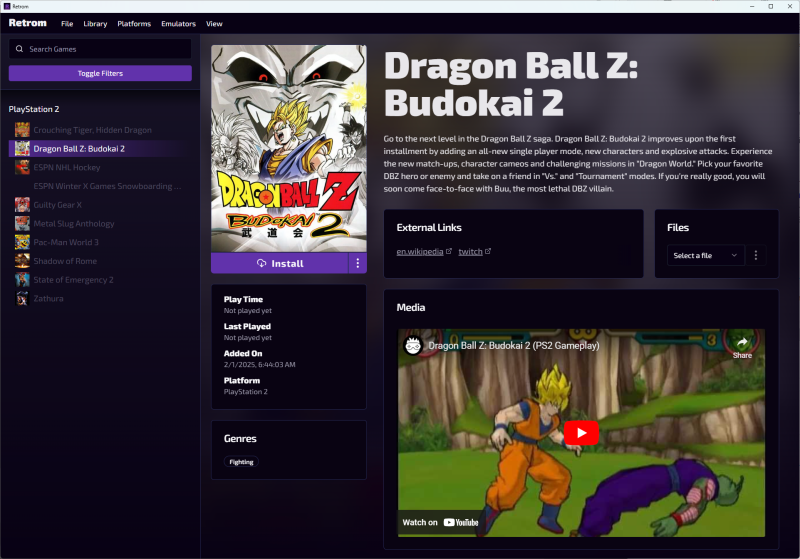Open the Platforms menu

coord(134,23)
